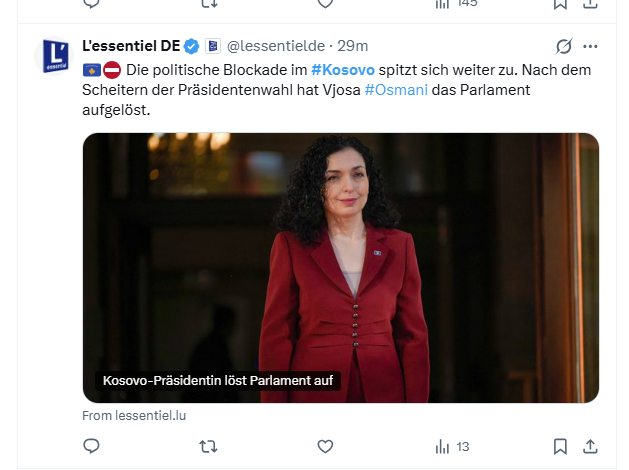
Task: Reply to the L'essentiel DE post
Action: pos(92,446)
